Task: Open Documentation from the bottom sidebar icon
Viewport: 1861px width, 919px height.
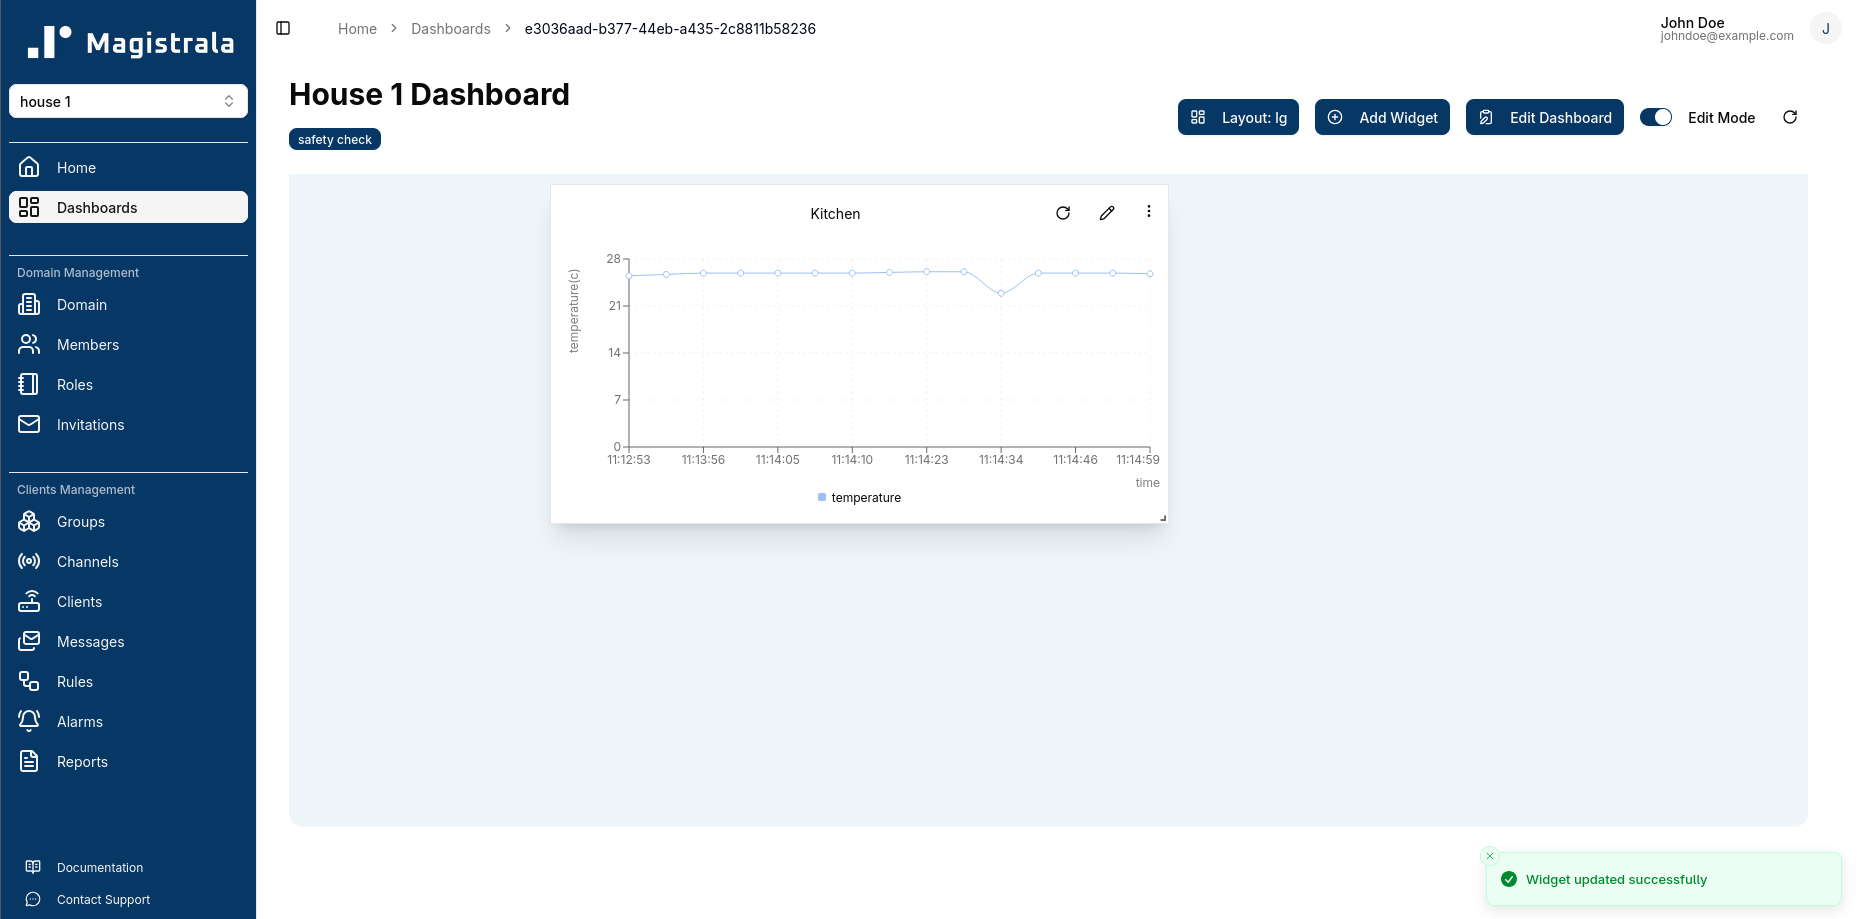Action: click(x=33, y=867)
